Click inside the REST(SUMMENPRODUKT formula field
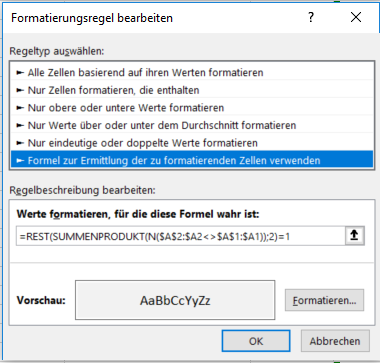The image size is (380, 363). pos(180,236)
